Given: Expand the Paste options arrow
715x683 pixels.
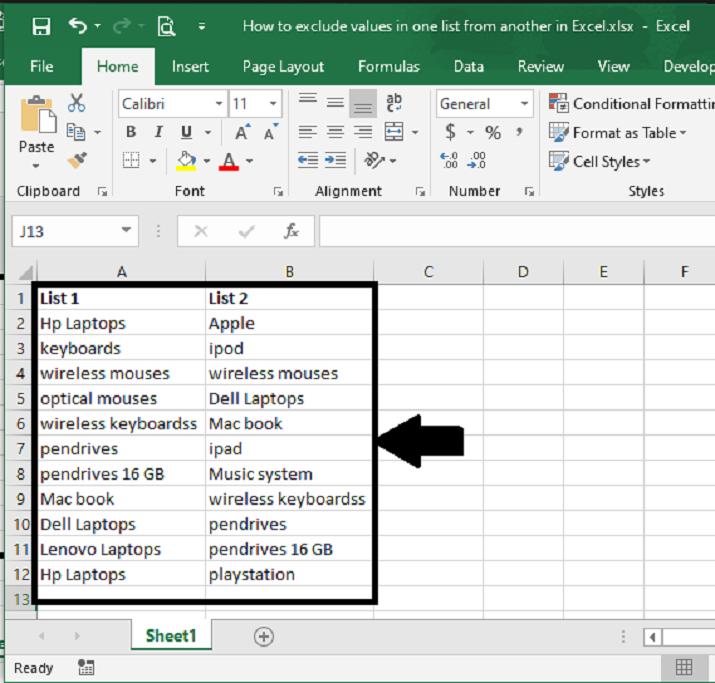Looking at the screenshot, I should [x=36, y=166].
